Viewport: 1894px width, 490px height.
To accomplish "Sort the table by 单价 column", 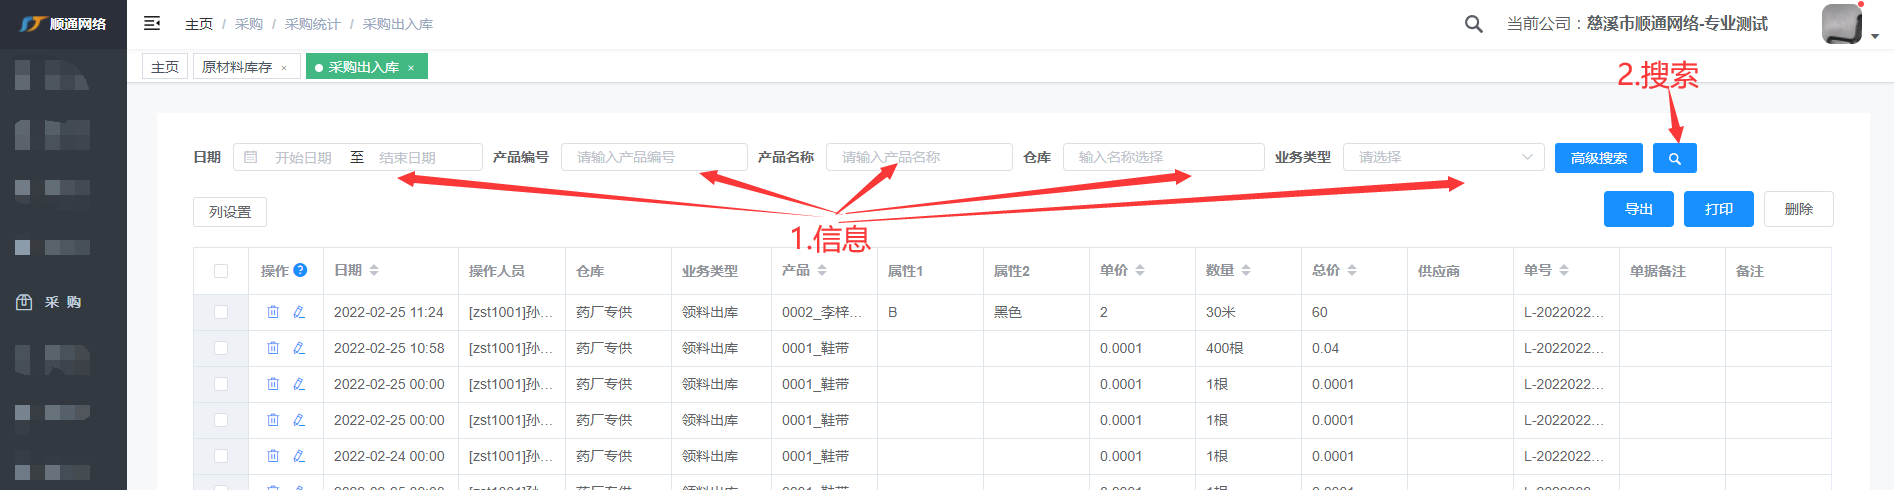I will click(x=1140, y=270).
